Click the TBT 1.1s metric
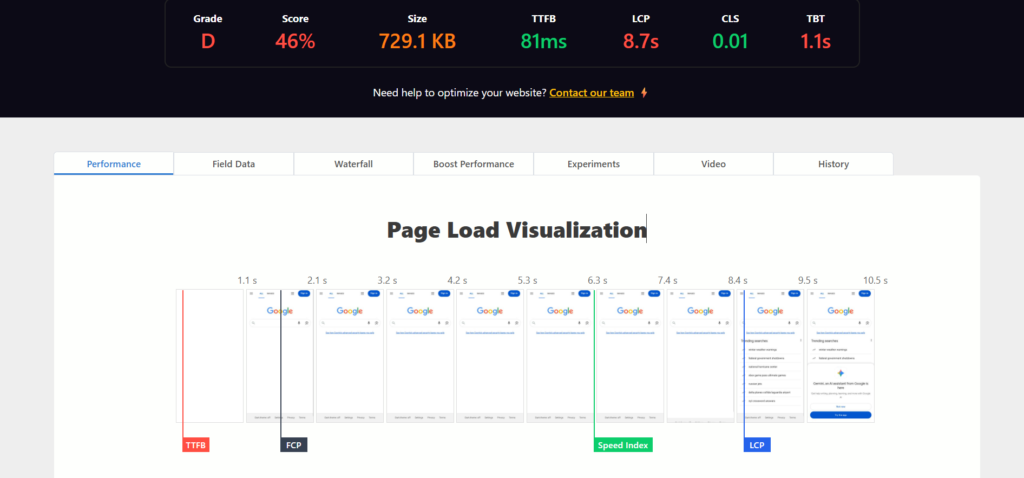1024x478 pixels. click(815, 41)
